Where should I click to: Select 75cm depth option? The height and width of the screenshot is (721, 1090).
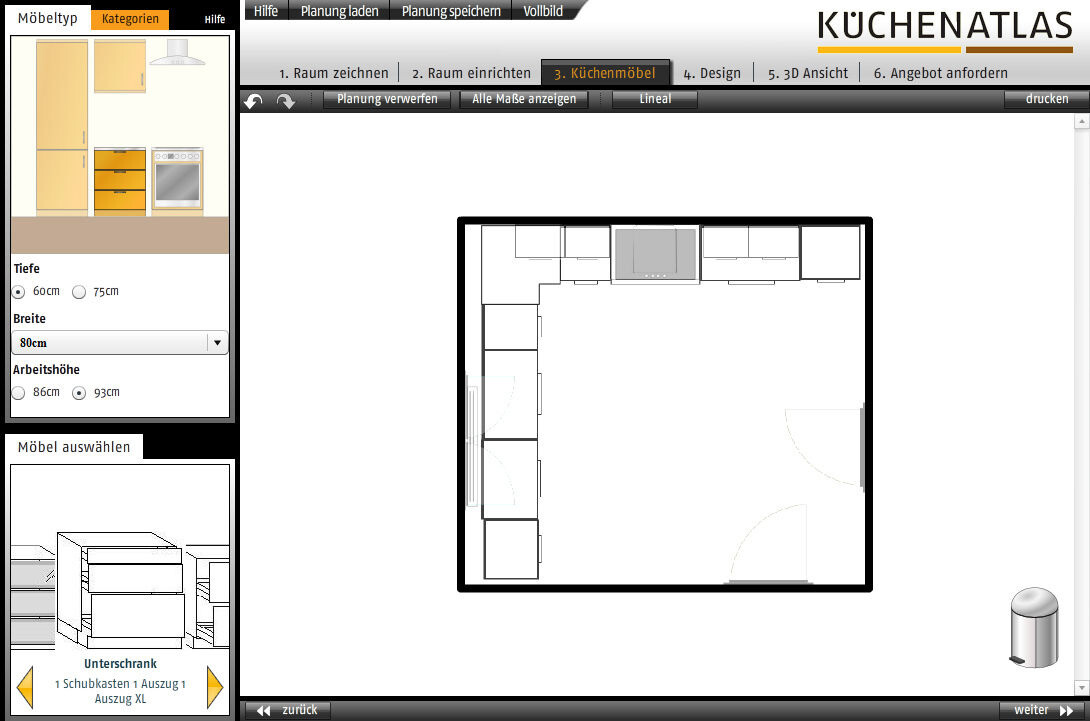coord(79,292)
